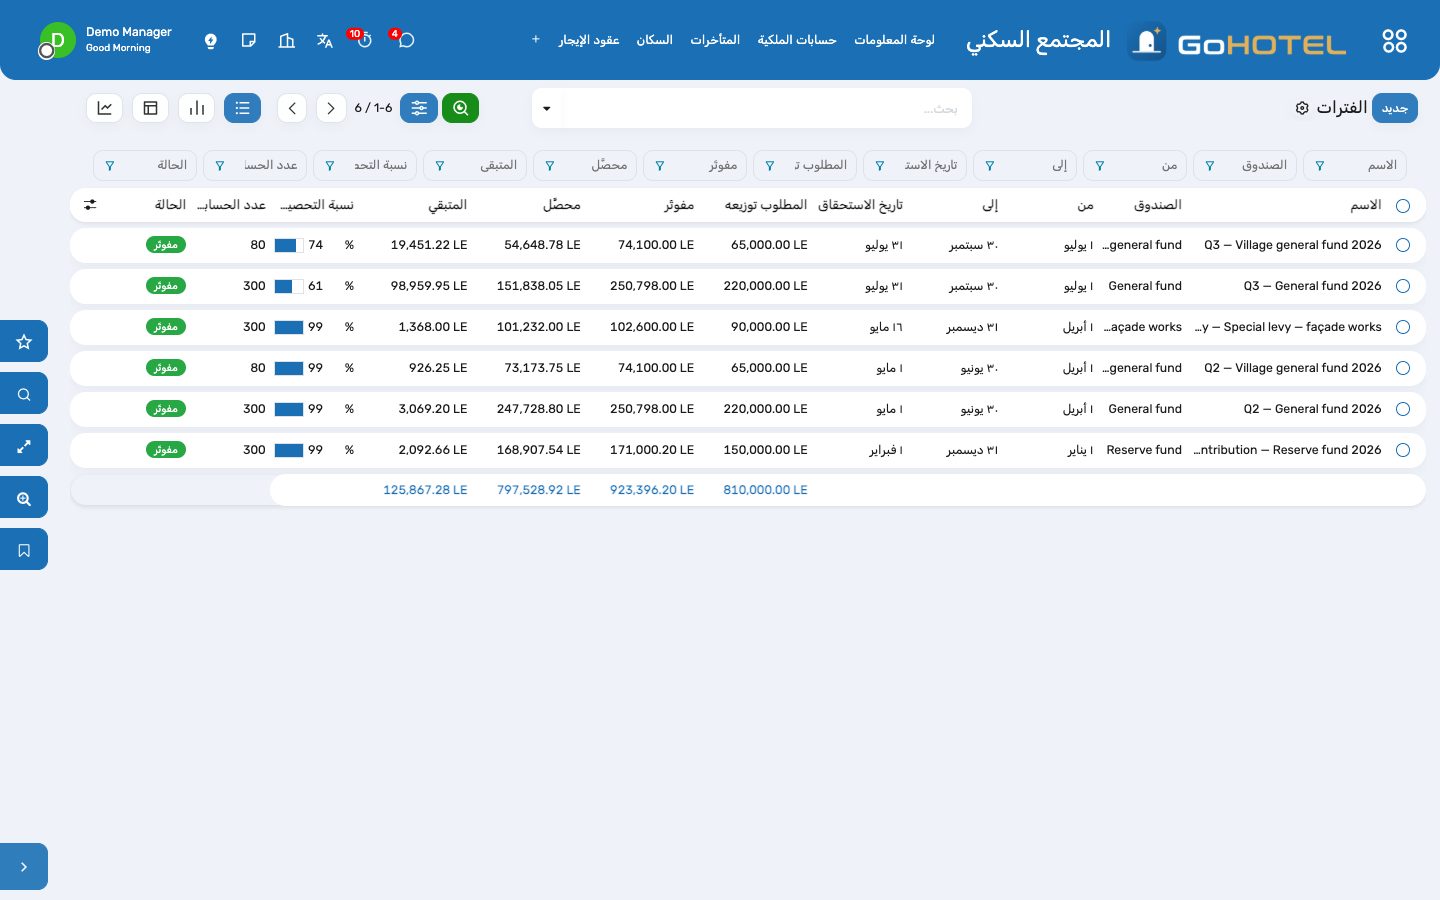1440x900 pixels.
Task: Go to the next page arrow
Action: tap(292, 108)
